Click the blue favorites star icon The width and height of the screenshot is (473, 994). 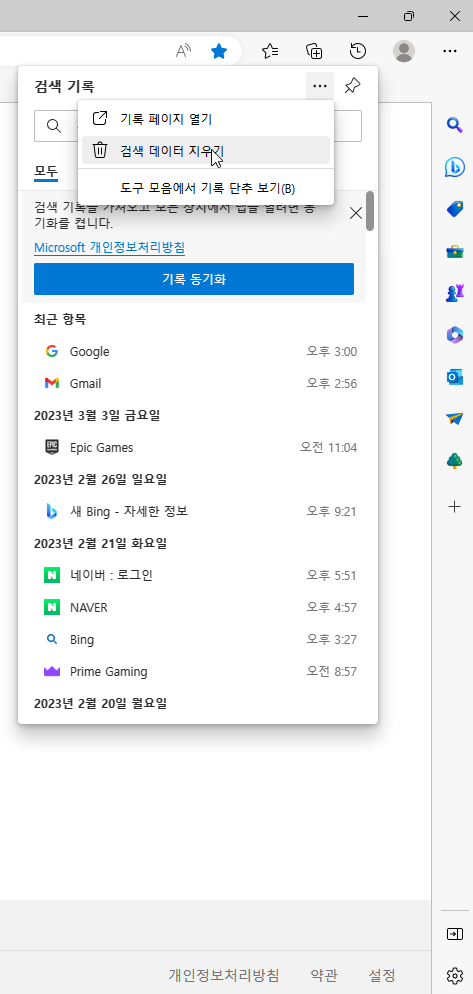click(219, 51)
